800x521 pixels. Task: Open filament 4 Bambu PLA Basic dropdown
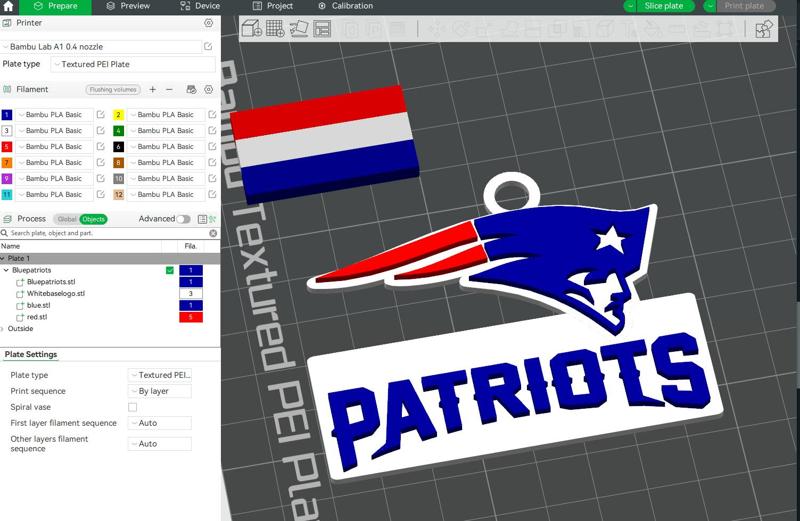point(166,131)
